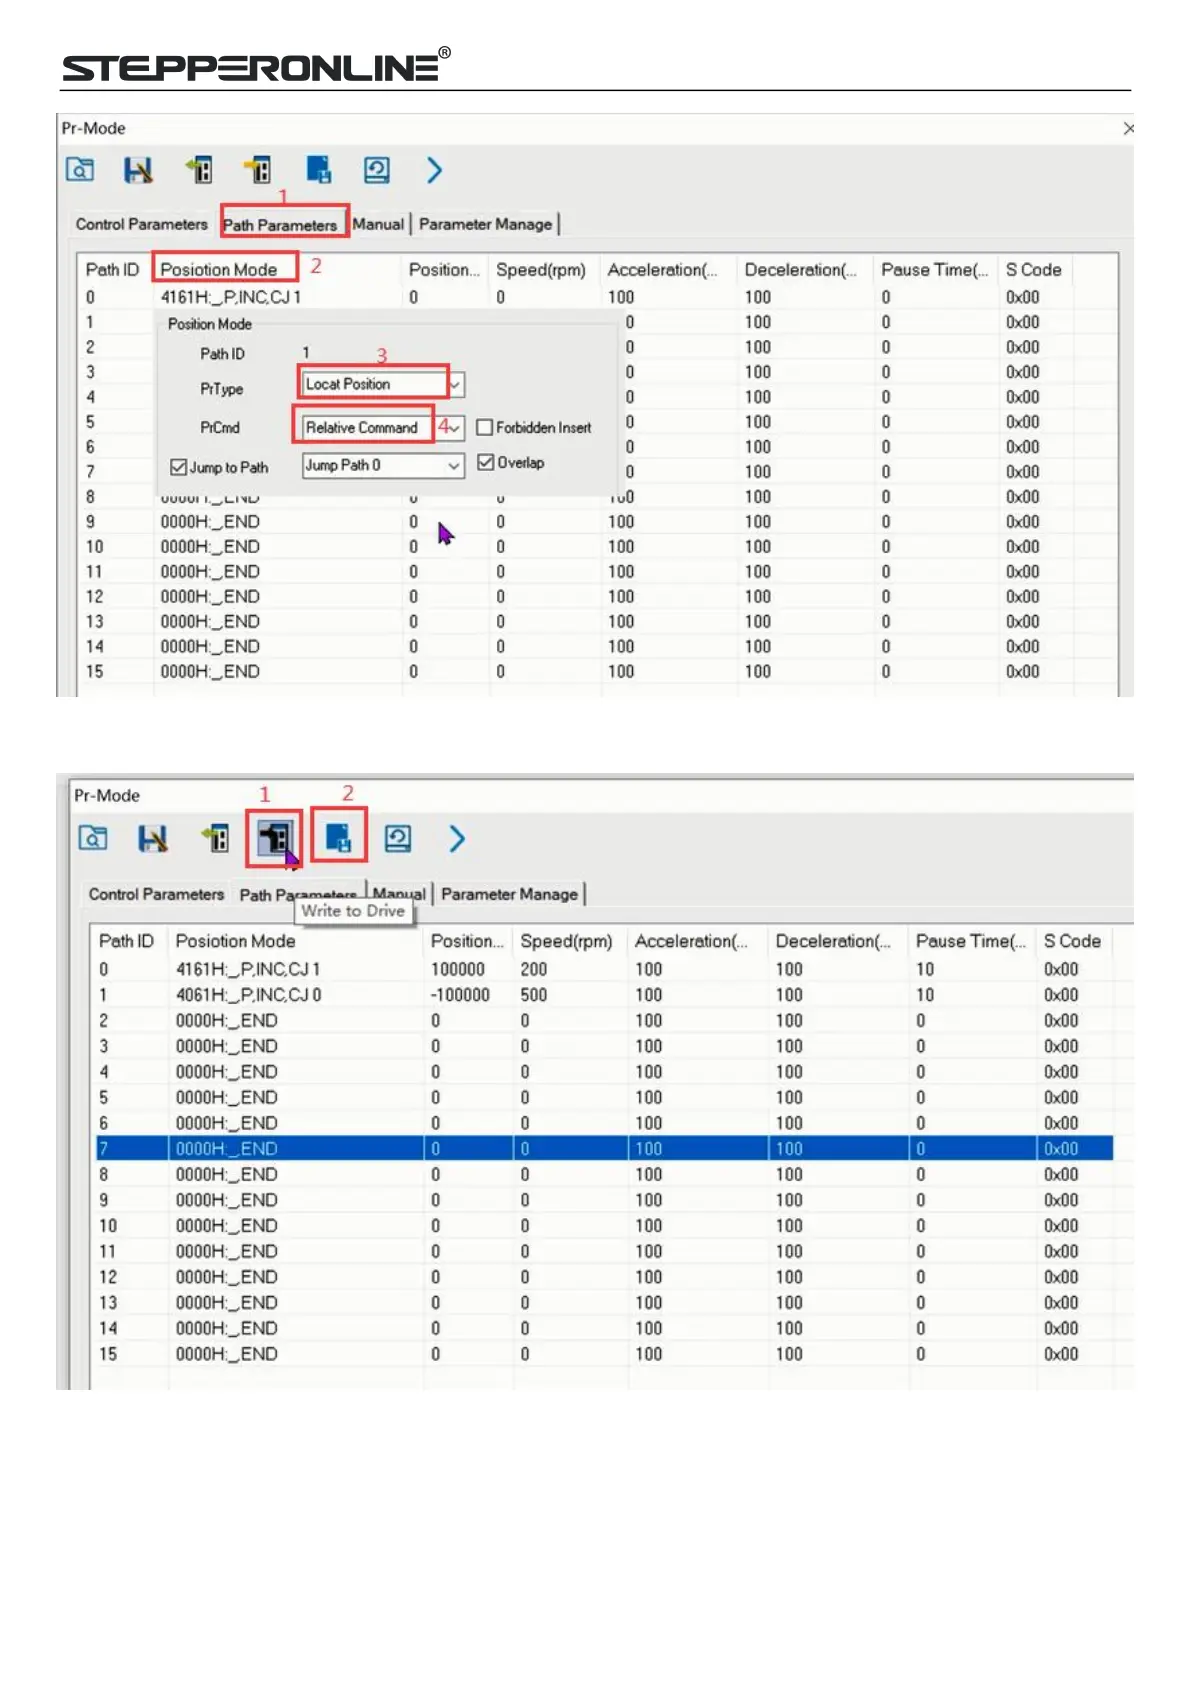Switch to Control Parameters tab in lower window
The image size is (1190, 1684).
point(156,894)
